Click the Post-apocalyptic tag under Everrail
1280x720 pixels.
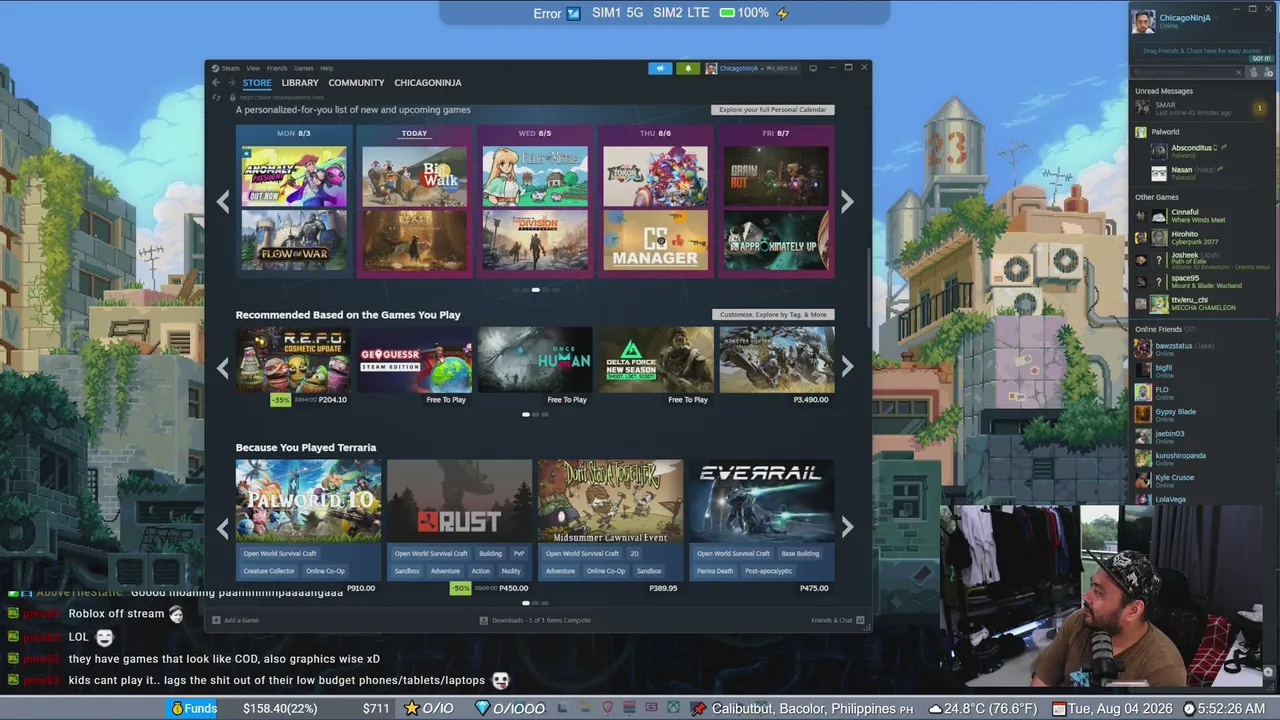point(768,571)
